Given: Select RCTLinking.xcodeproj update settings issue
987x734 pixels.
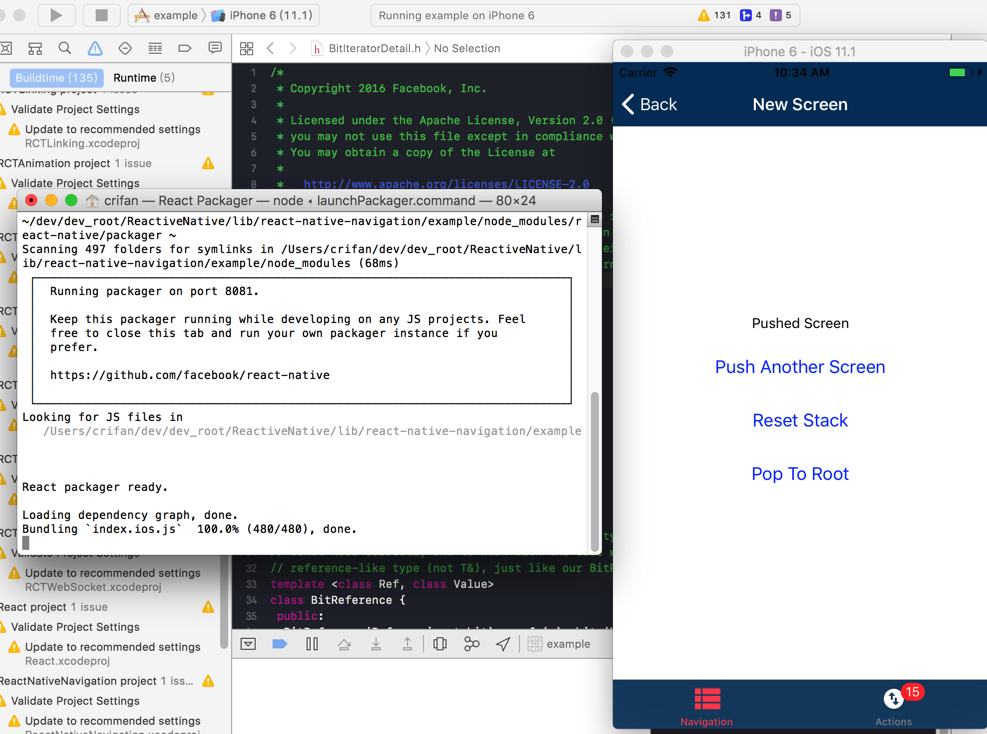Looking at the screenshot, I should click(112, 136).
